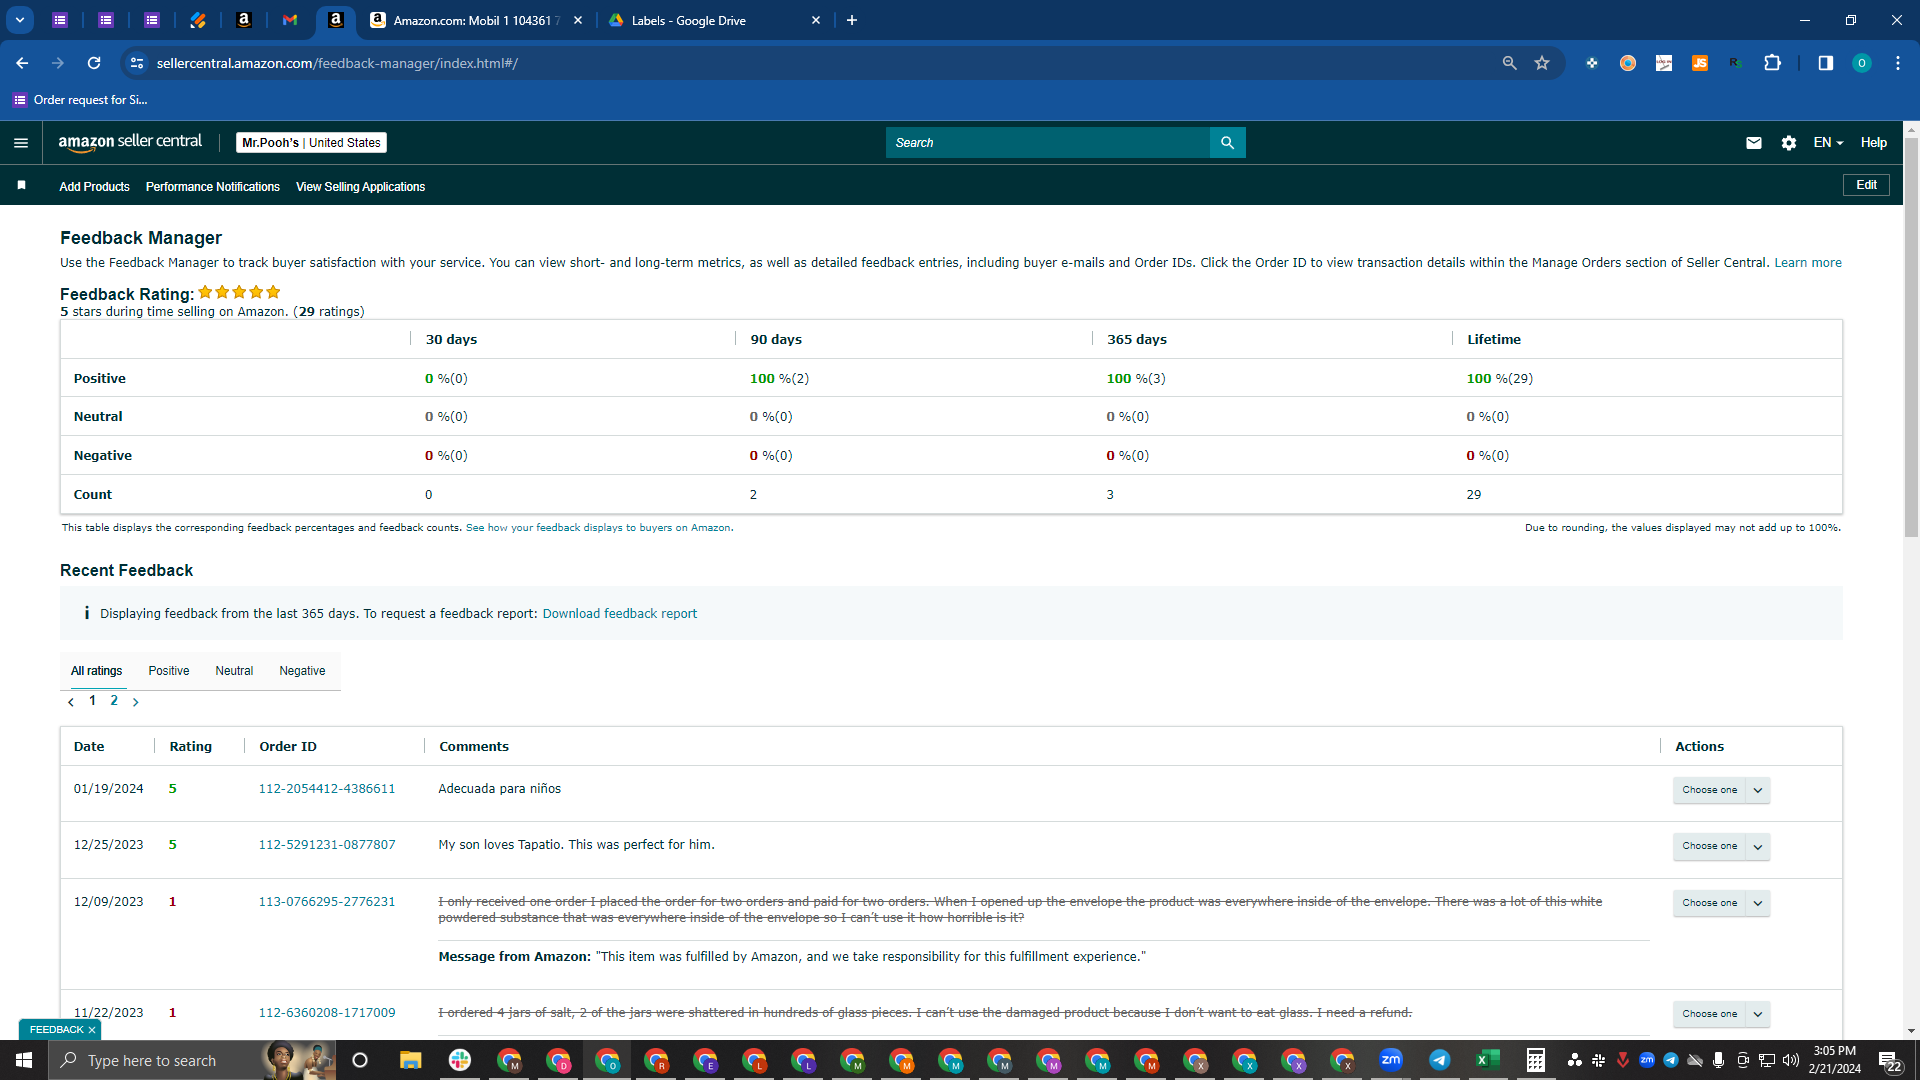Click the orange JS extension icon

(x=1700, y=63)
